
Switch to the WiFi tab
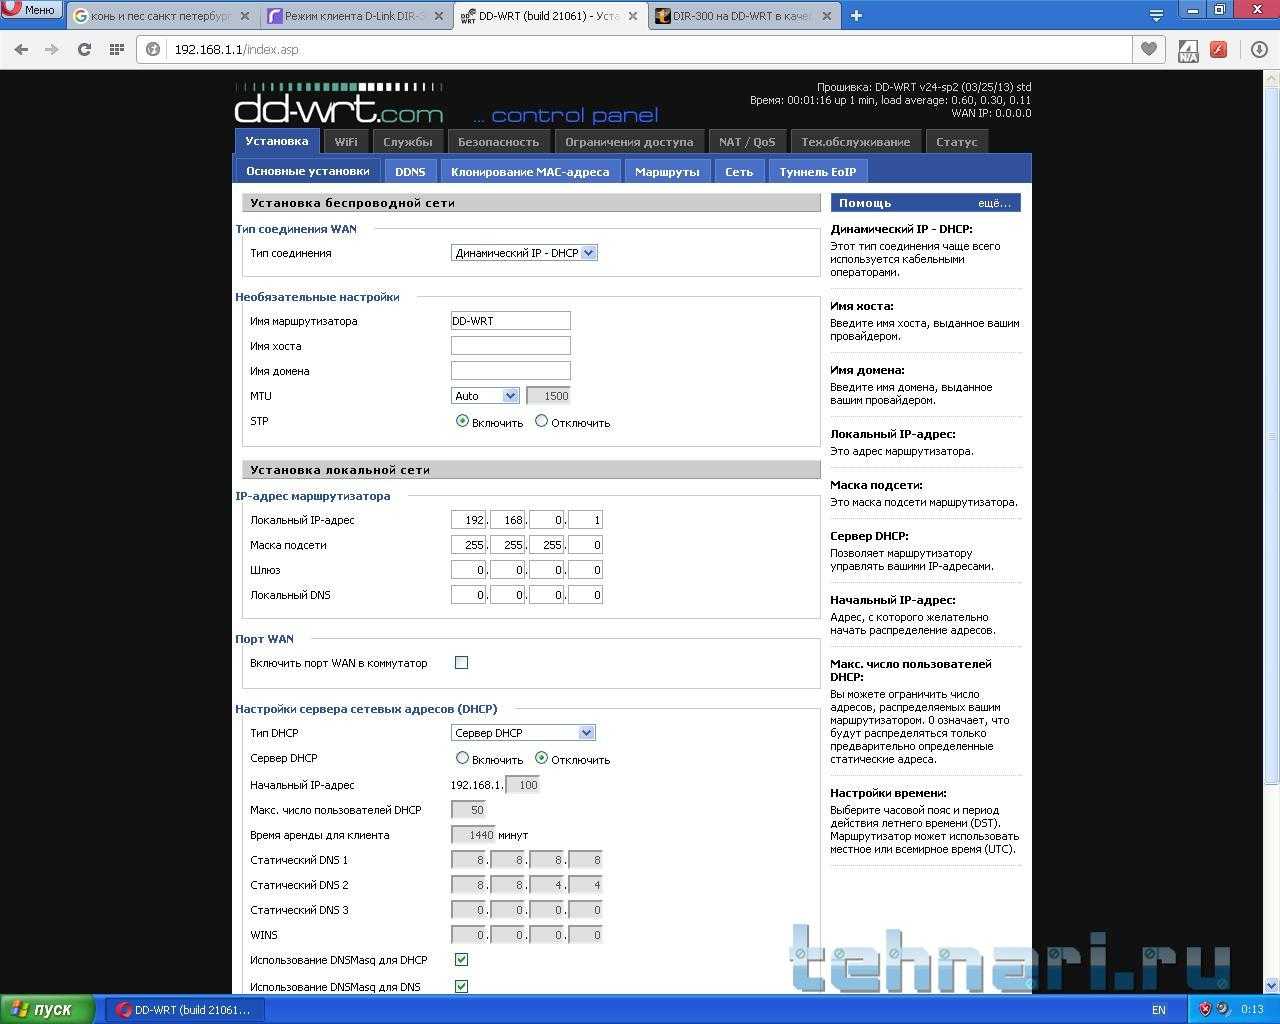(346, 142)
